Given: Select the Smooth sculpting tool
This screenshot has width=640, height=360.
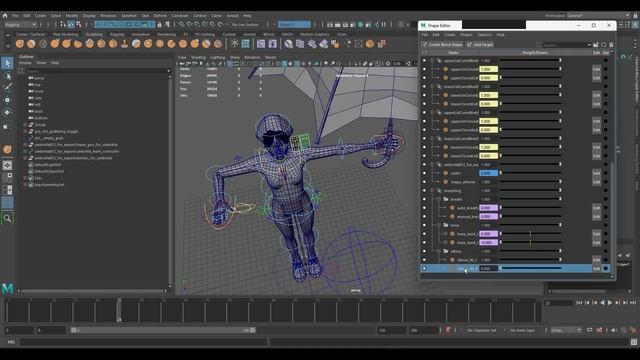Looking at the screenshot, I should tap(31, 44).
